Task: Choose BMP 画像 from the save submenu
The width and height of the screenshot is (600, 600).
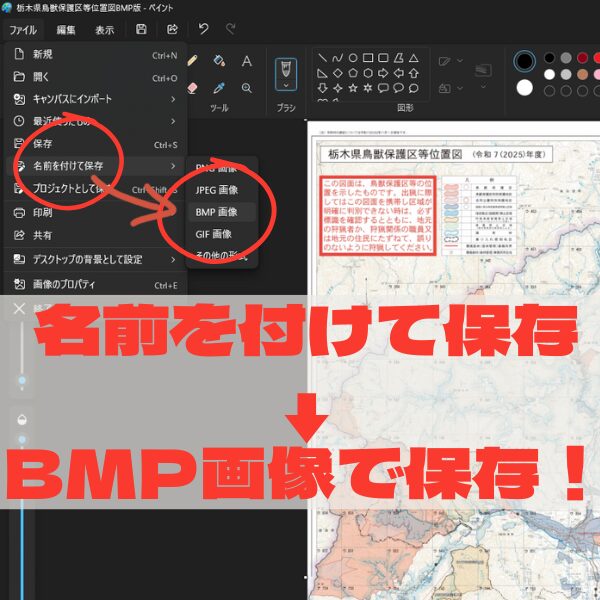Action: click(216, 212)
